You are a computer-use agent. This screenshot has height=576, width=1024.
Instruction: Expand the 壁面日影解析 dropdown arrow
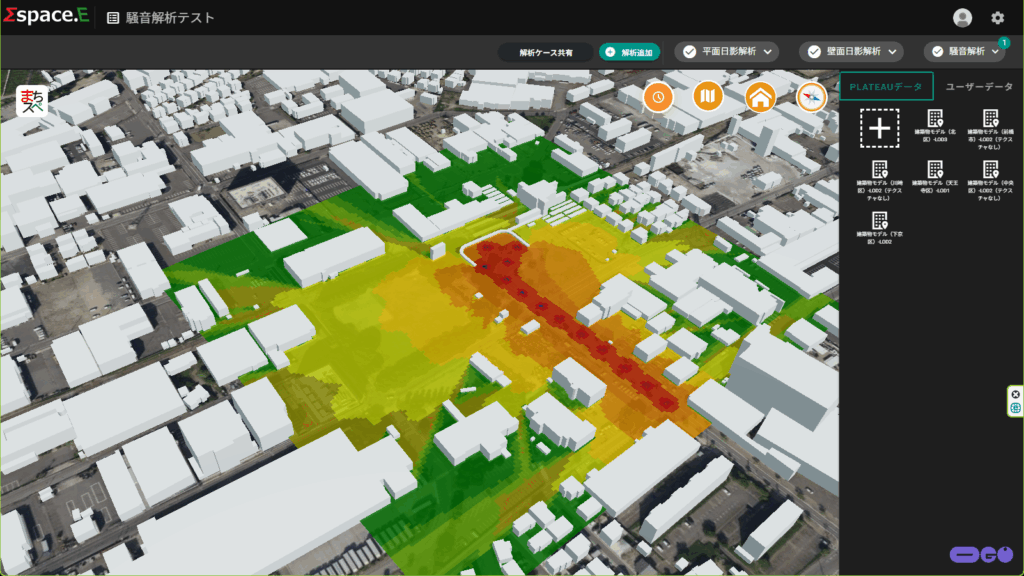892,52
